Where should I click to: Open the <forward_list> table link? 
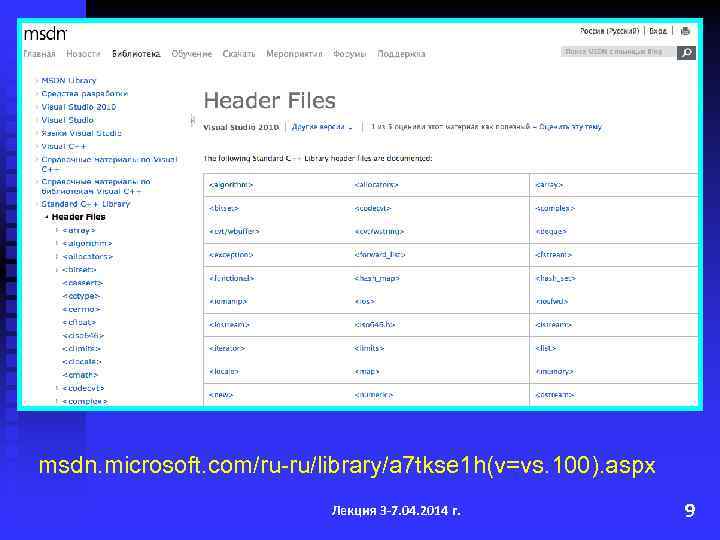(x=379, y=254)
